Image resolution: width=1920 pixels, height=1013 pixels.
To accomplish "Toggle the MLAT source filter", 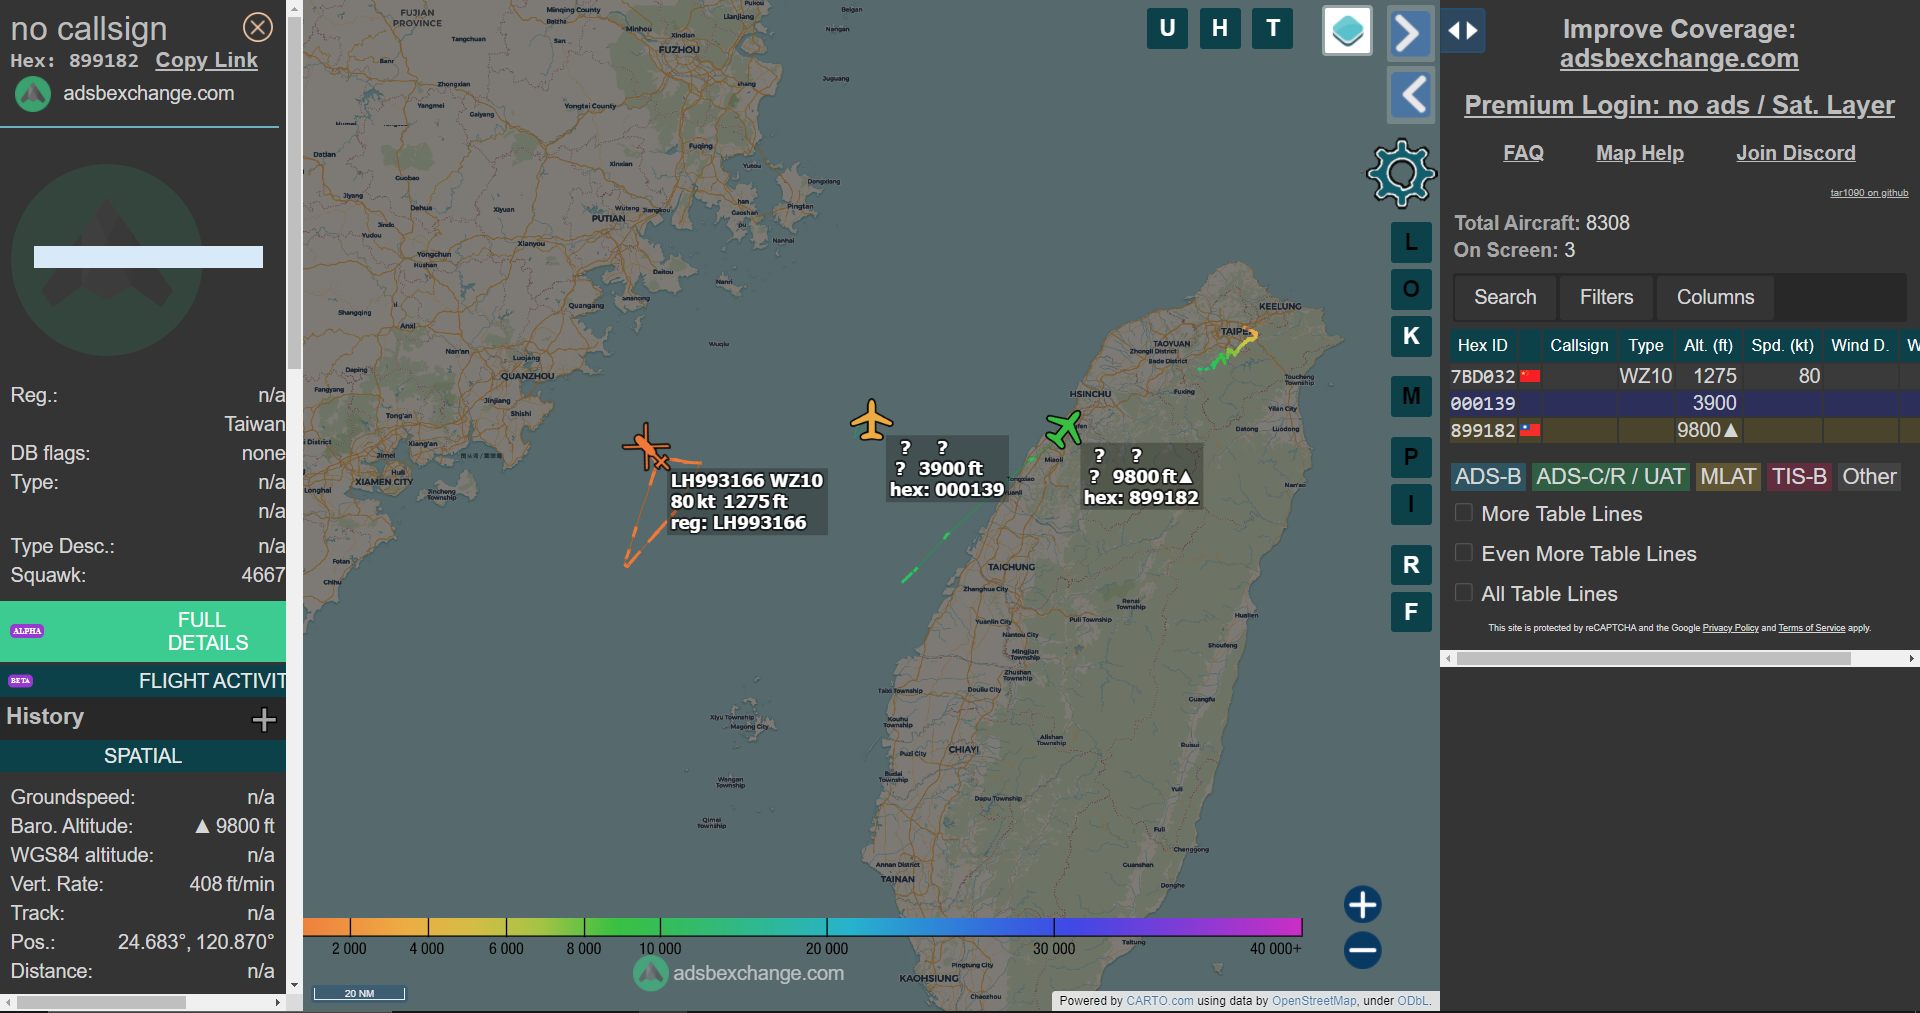I will 1728,477.
